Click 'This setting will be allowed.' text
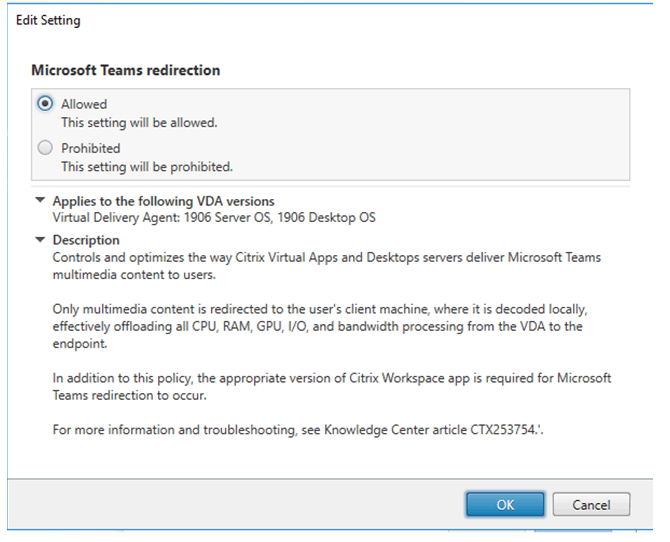The height and width of the screenshot is (542, 670). [x=139, y=123]
